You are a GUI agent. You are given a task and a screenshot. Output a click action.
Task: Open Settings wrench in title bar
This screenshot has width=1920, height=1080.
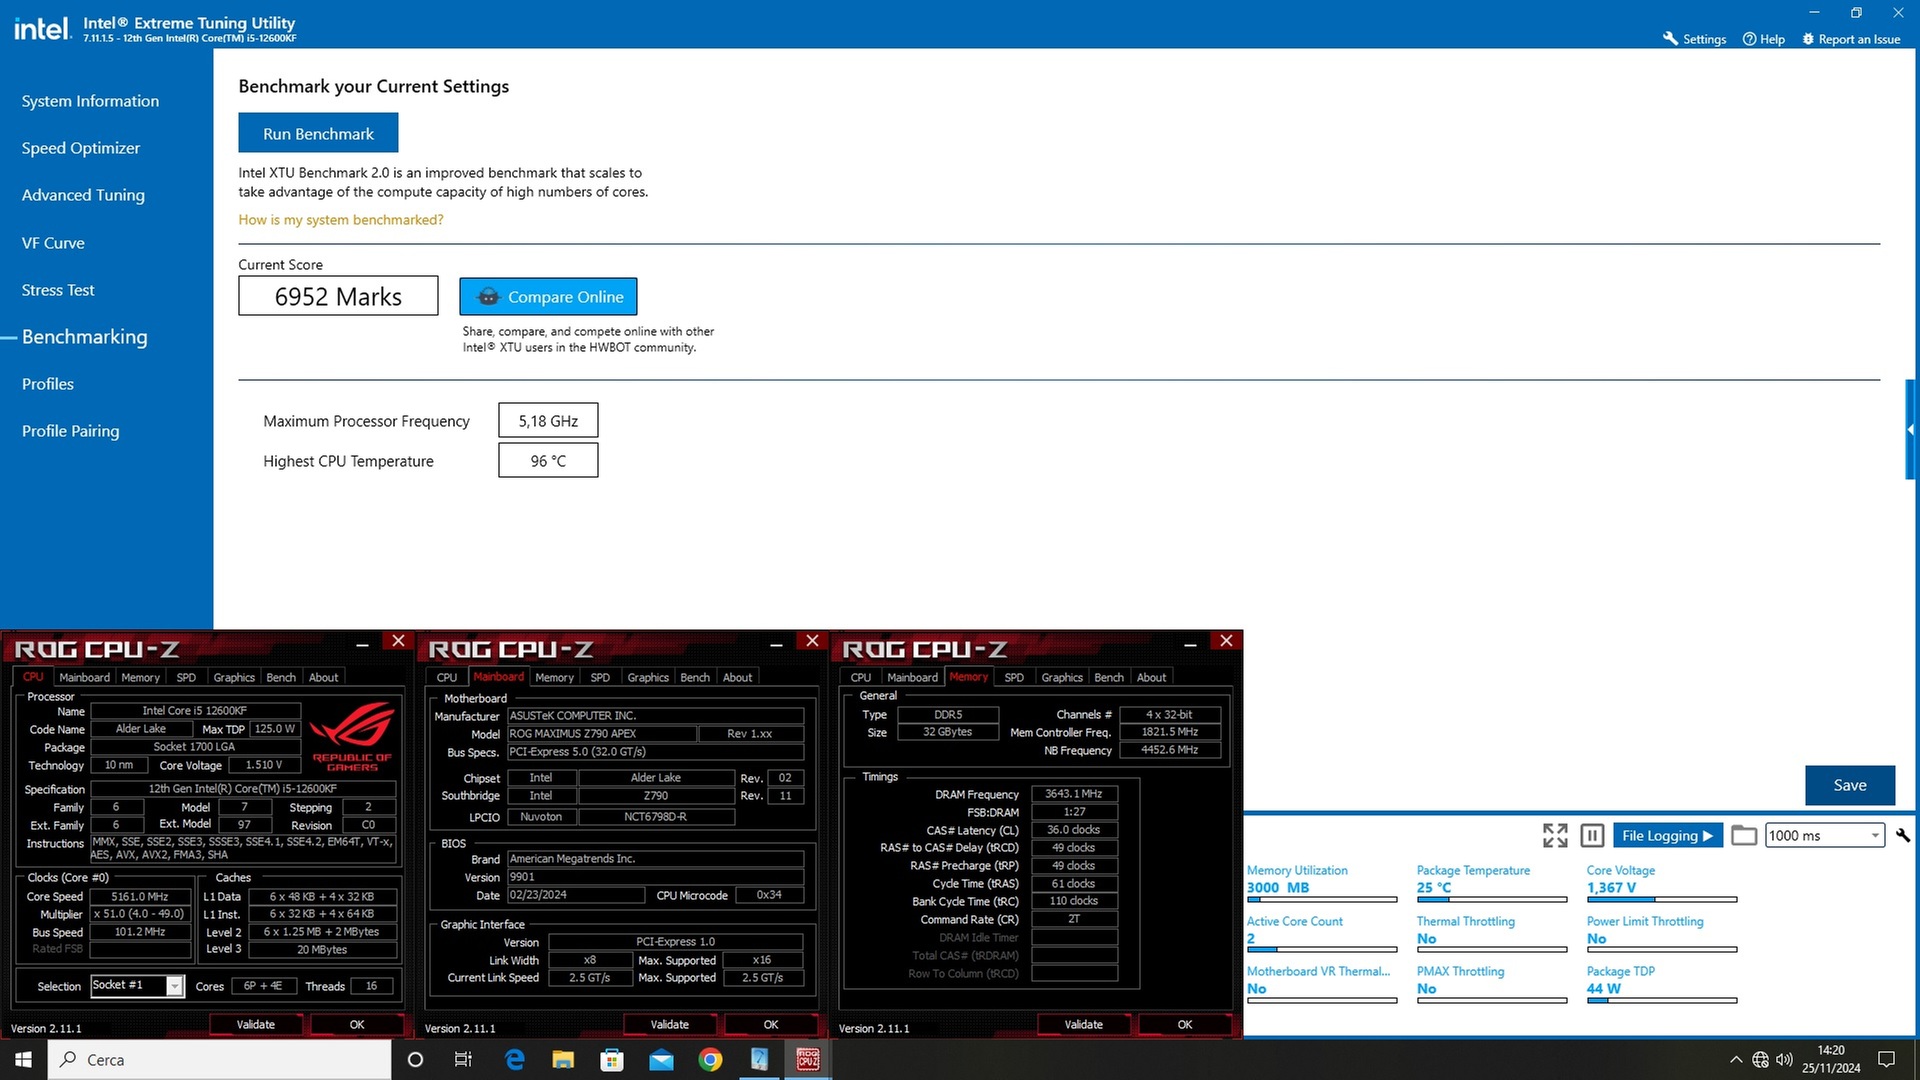(x=1695, y=39)
